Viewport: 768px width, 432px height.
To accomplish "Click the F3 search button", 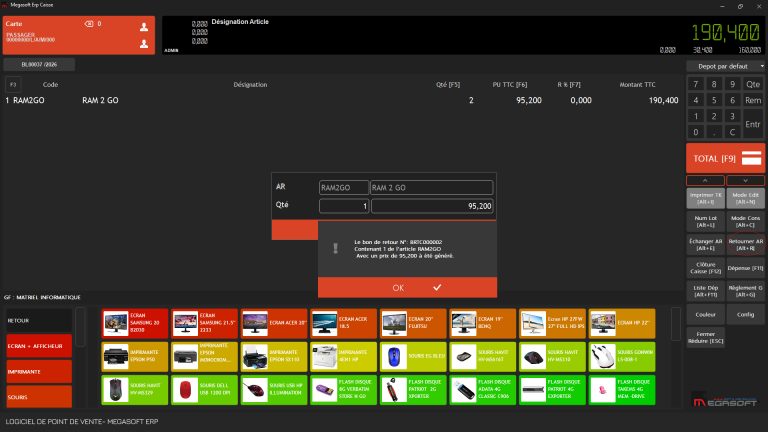I will (13, 85).
